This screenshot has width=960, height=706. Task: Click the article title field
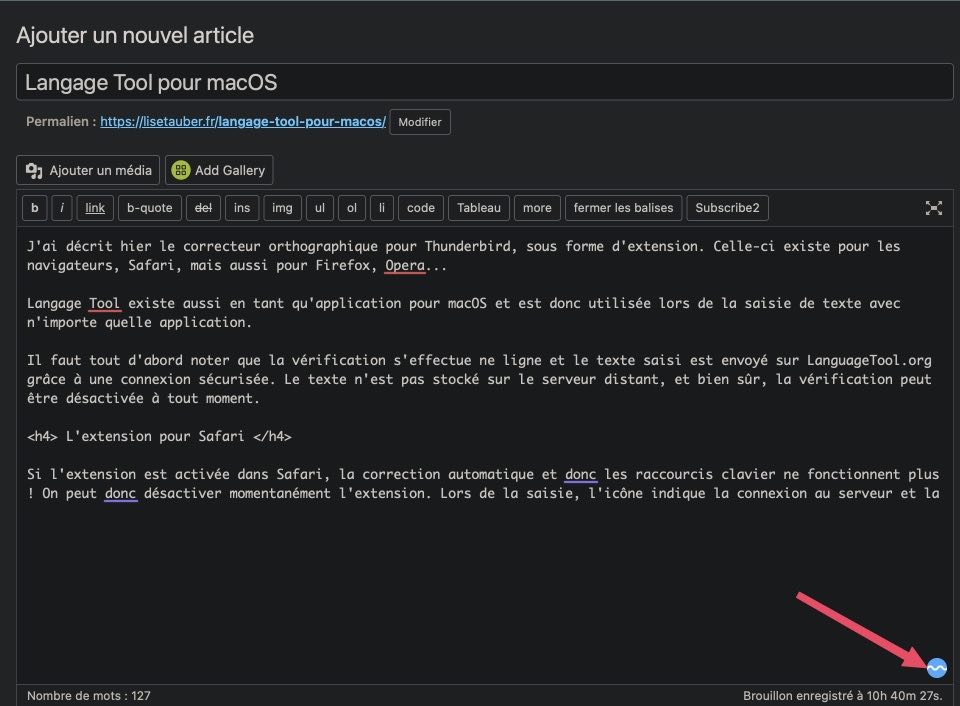point(484,82)
